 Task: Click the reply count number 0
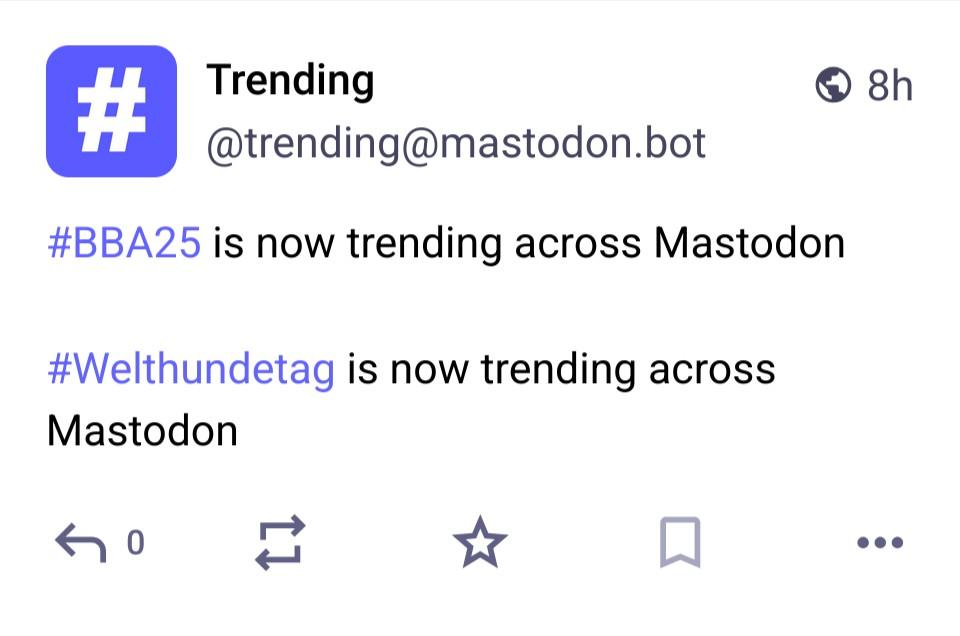point(136,543)
